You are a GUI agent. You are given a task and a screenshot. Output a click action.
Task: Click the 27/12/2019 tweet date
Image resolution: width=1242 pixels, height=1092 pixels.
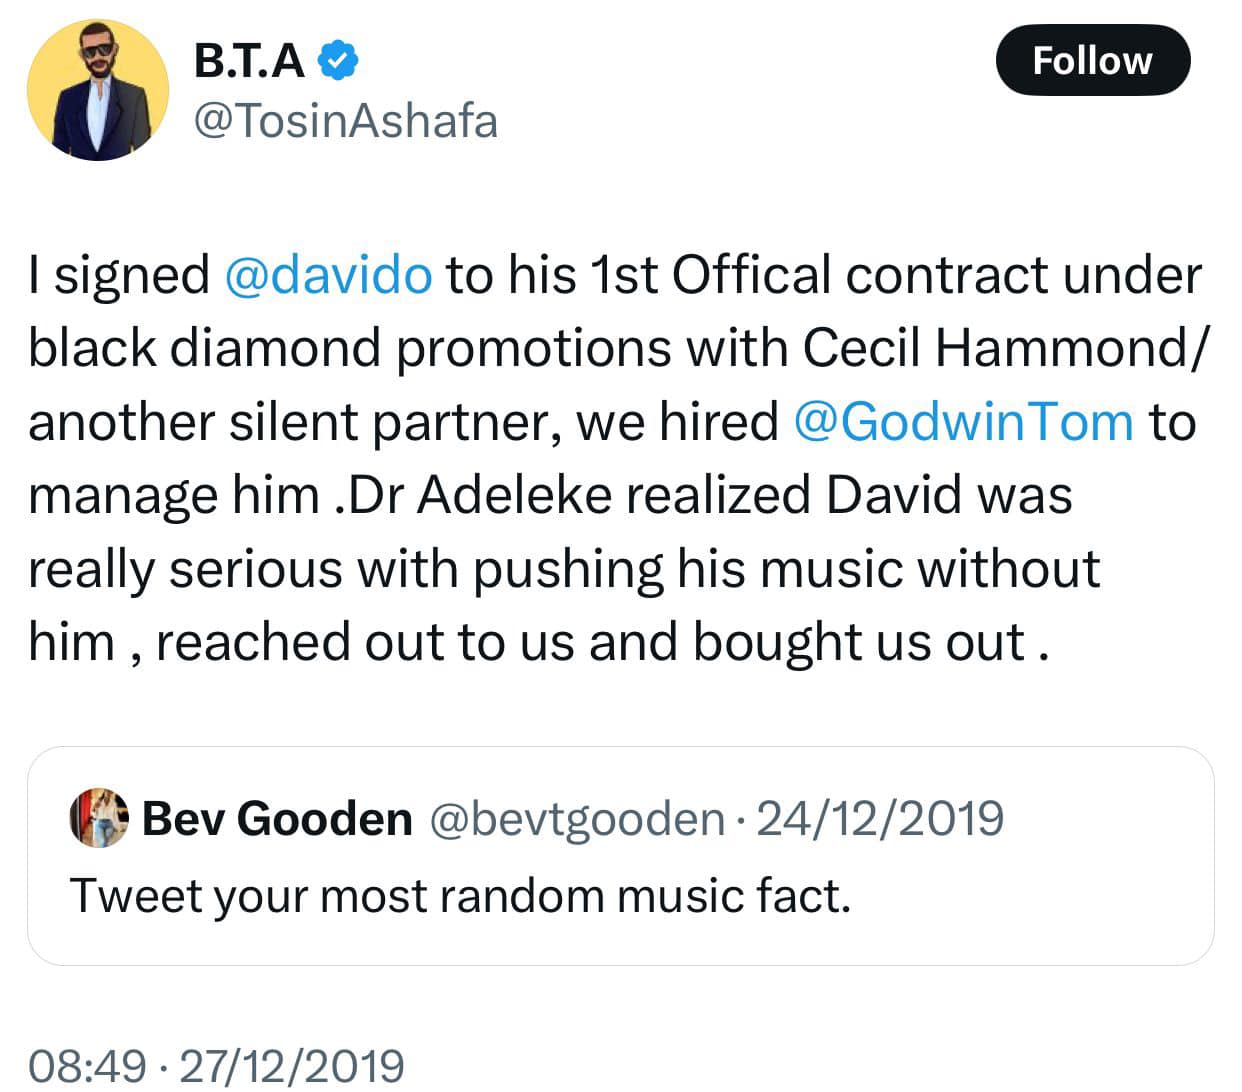click(x=292, y=1066)
